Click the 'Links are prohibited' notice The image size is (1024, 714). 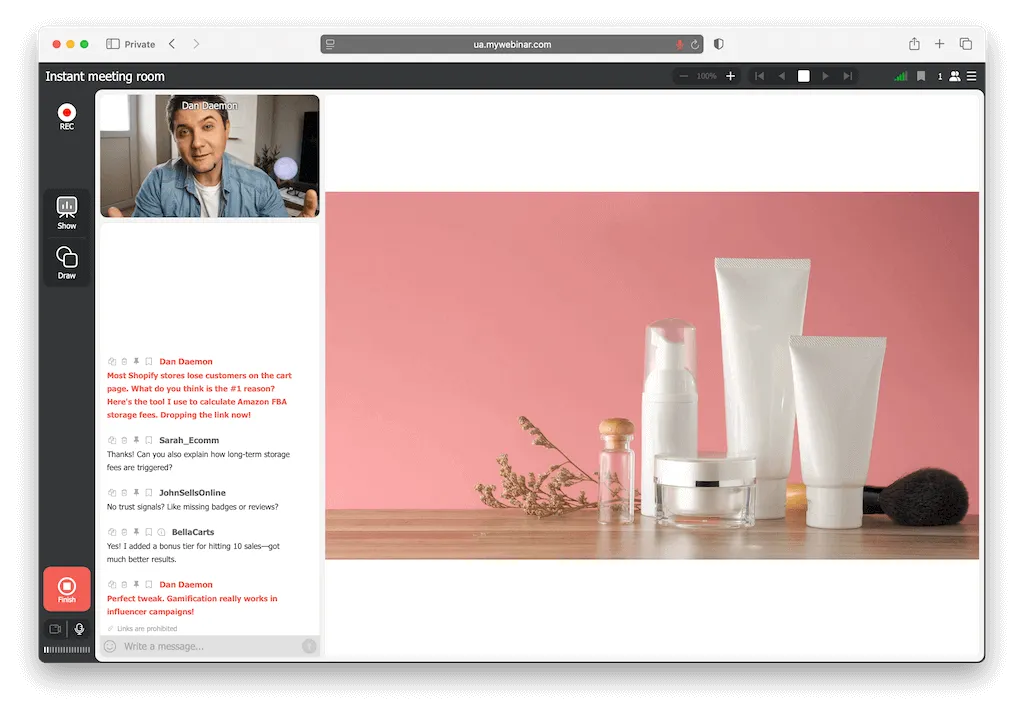point(142,628)
